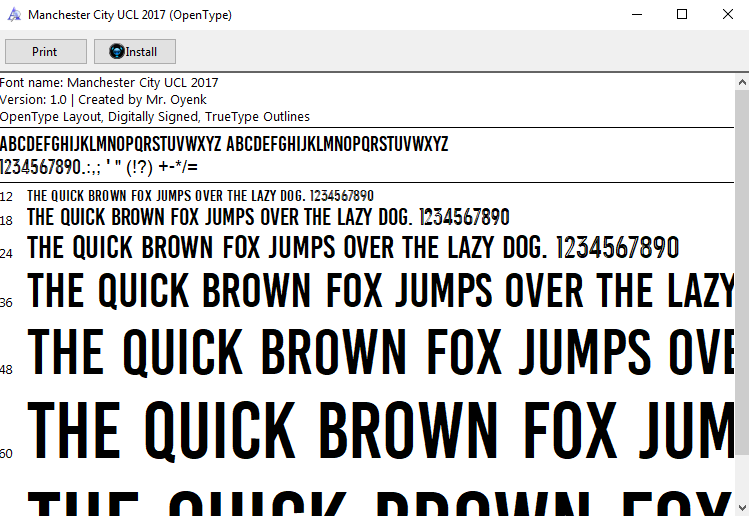Click the '36' size label
The width and height of the screenshot is (749, 516).
pyautogui.click(x=6, y=303)
